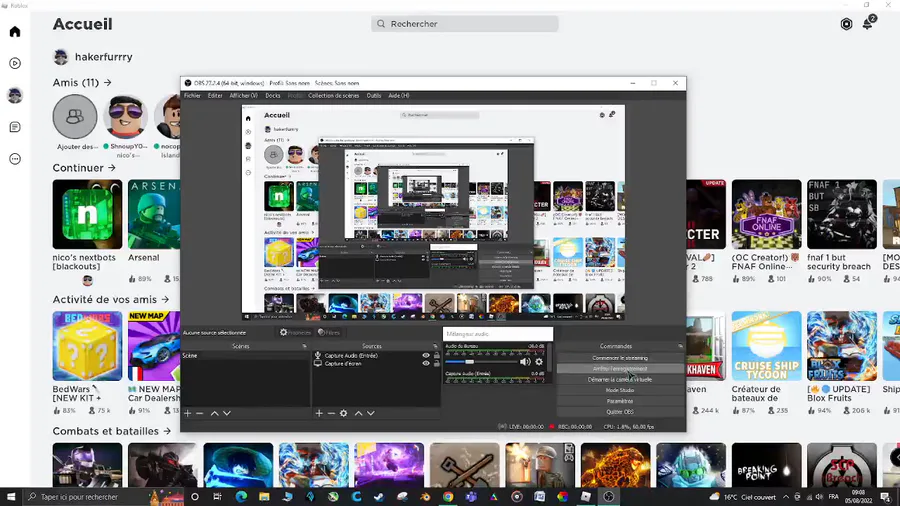Open Audio du Bureau settings gear
This screenshot has width=900, height=506.
539,361
